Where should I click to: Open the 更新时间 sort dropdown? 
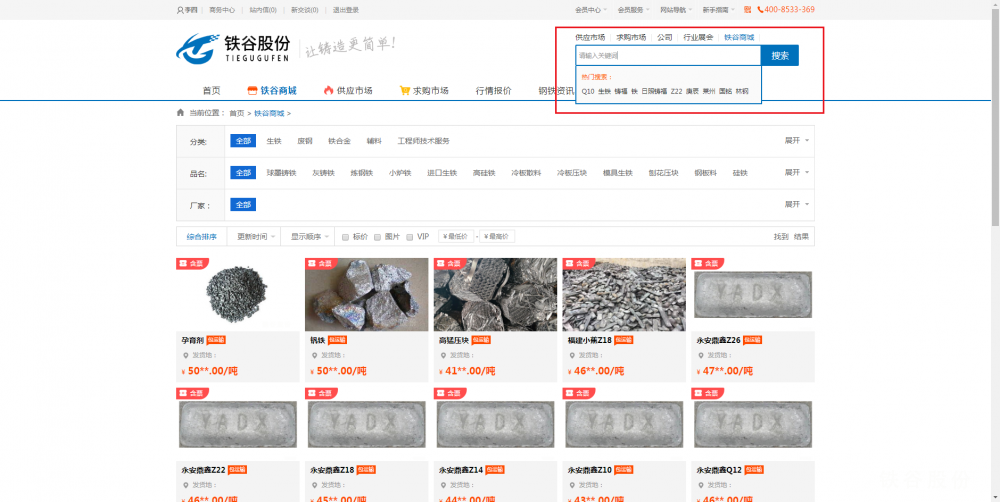coord(255,237)
